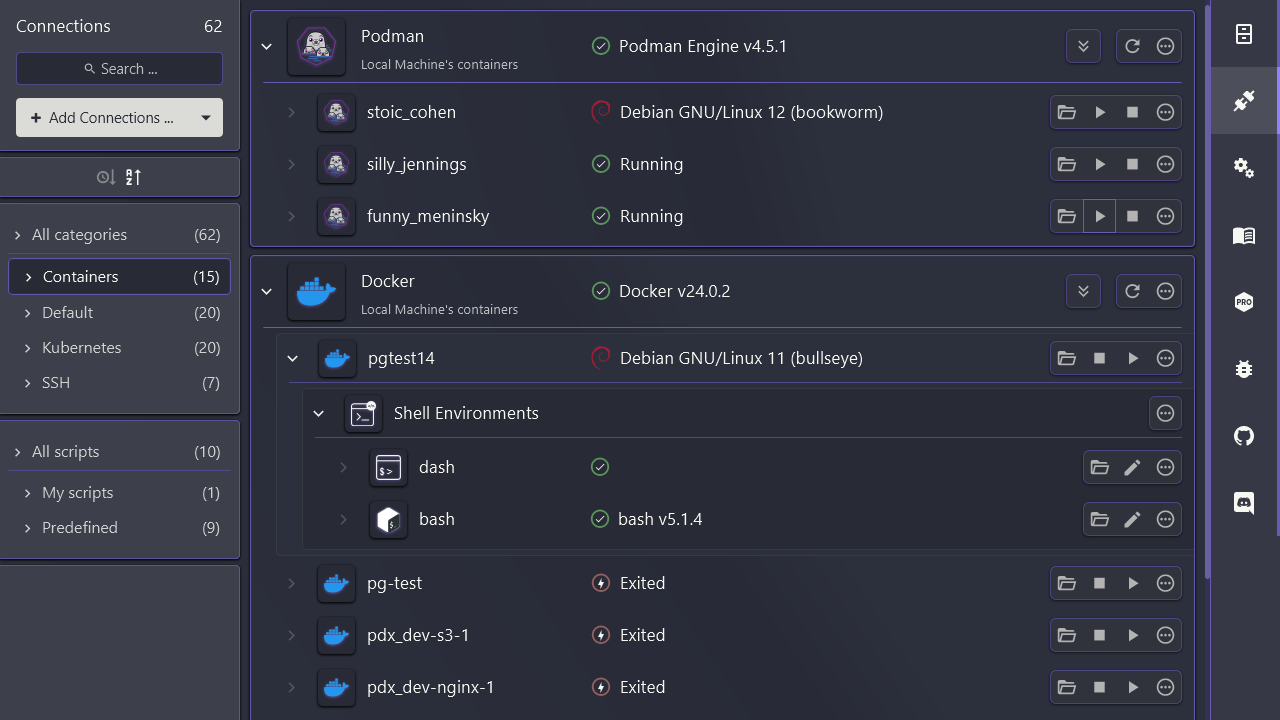
Task: Collapse the Podman section
Action: pyautogui.click(x=267, y=46)
